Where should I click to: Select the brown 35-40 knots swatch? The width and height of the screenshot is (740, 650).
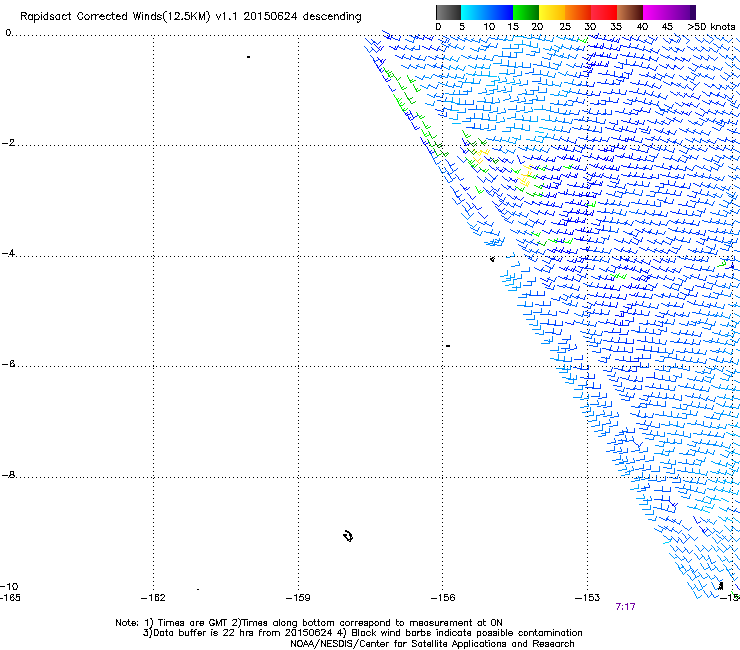click(630, 12)
